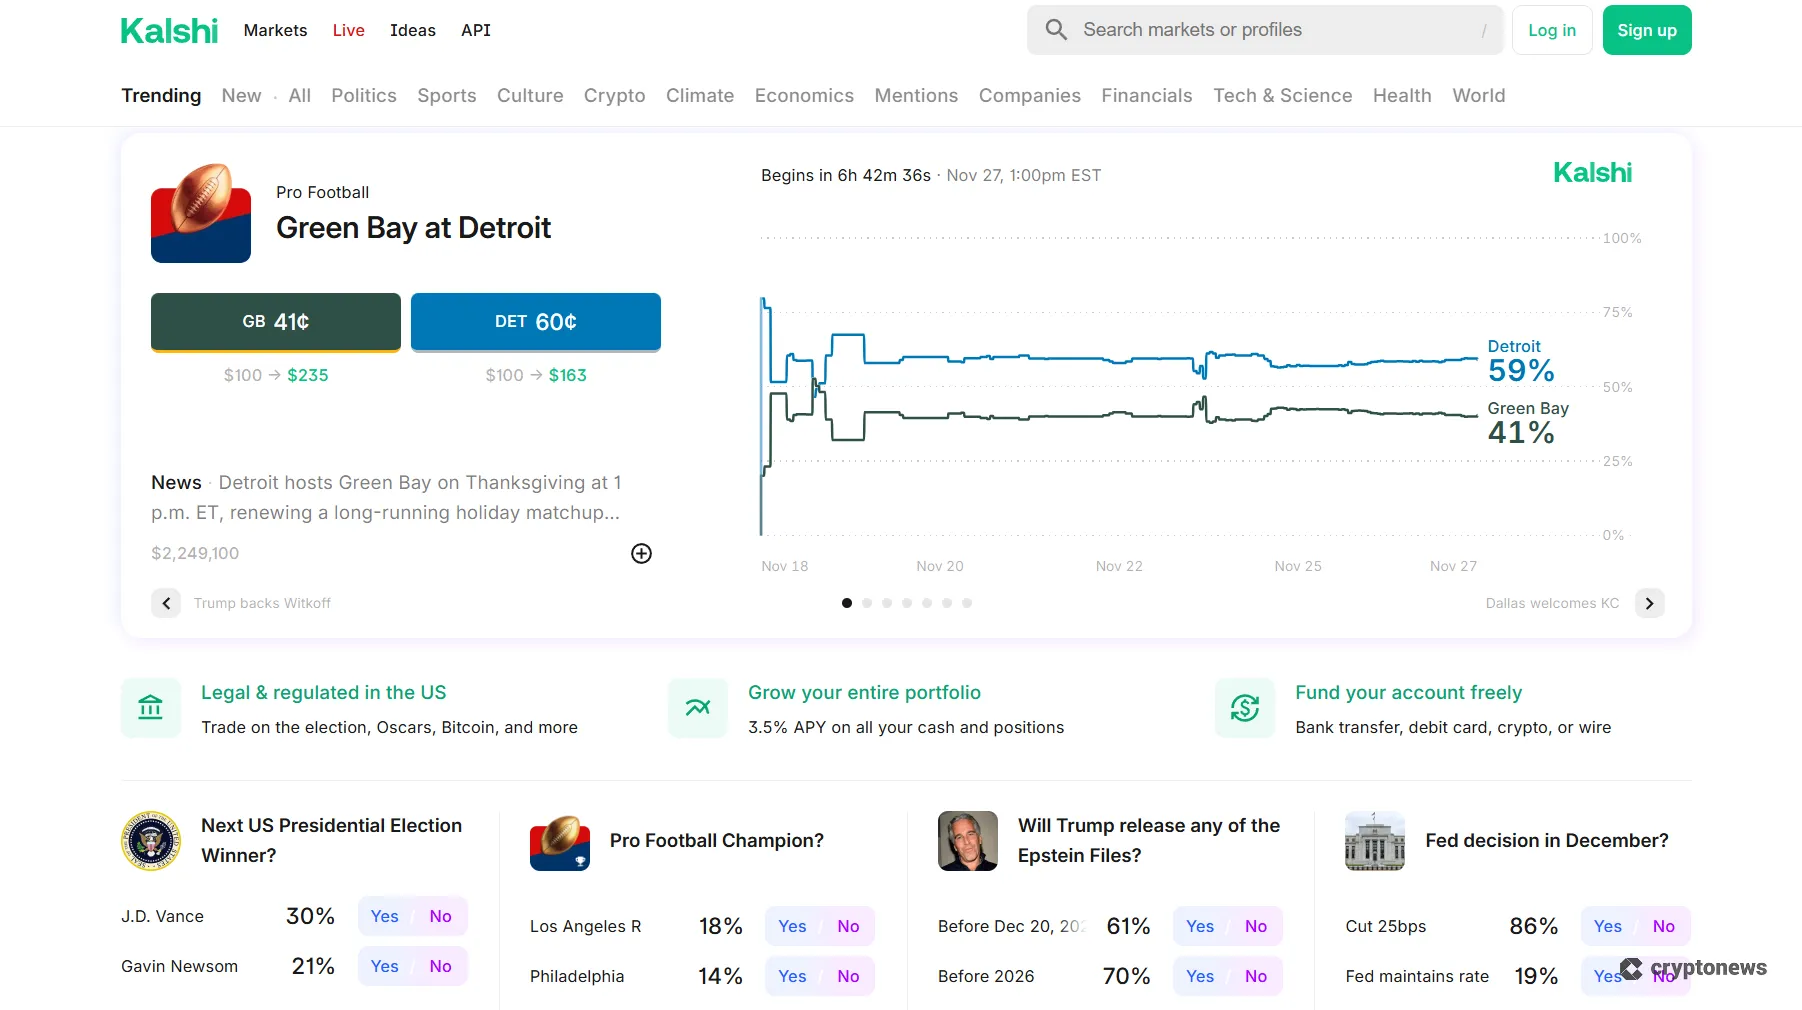This screenshot has width=1802, height=1010.
Task: Select Yes on J.D. Vance market
Action: (383, 916)
